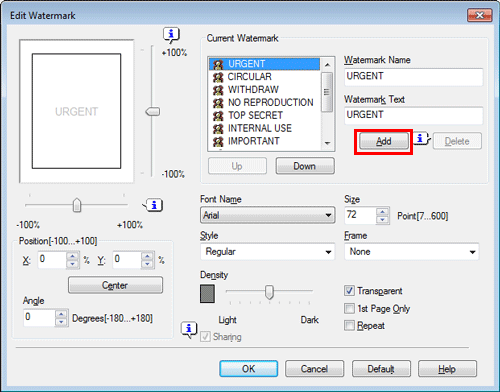Increase the font Size spinner
Image resolution: width=500 pixels, height=392 pixels.
click(382, 212)
